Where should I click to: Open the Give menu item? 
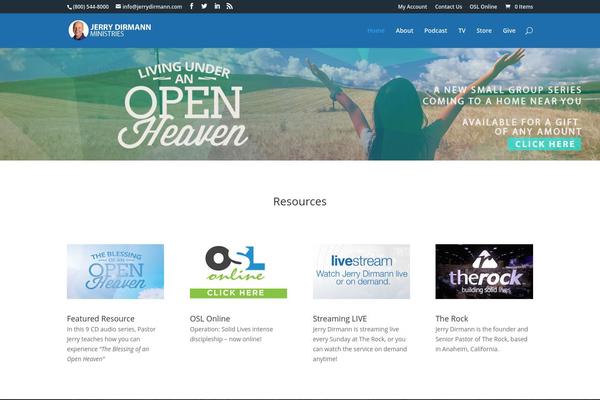click(x=509, y=31)
